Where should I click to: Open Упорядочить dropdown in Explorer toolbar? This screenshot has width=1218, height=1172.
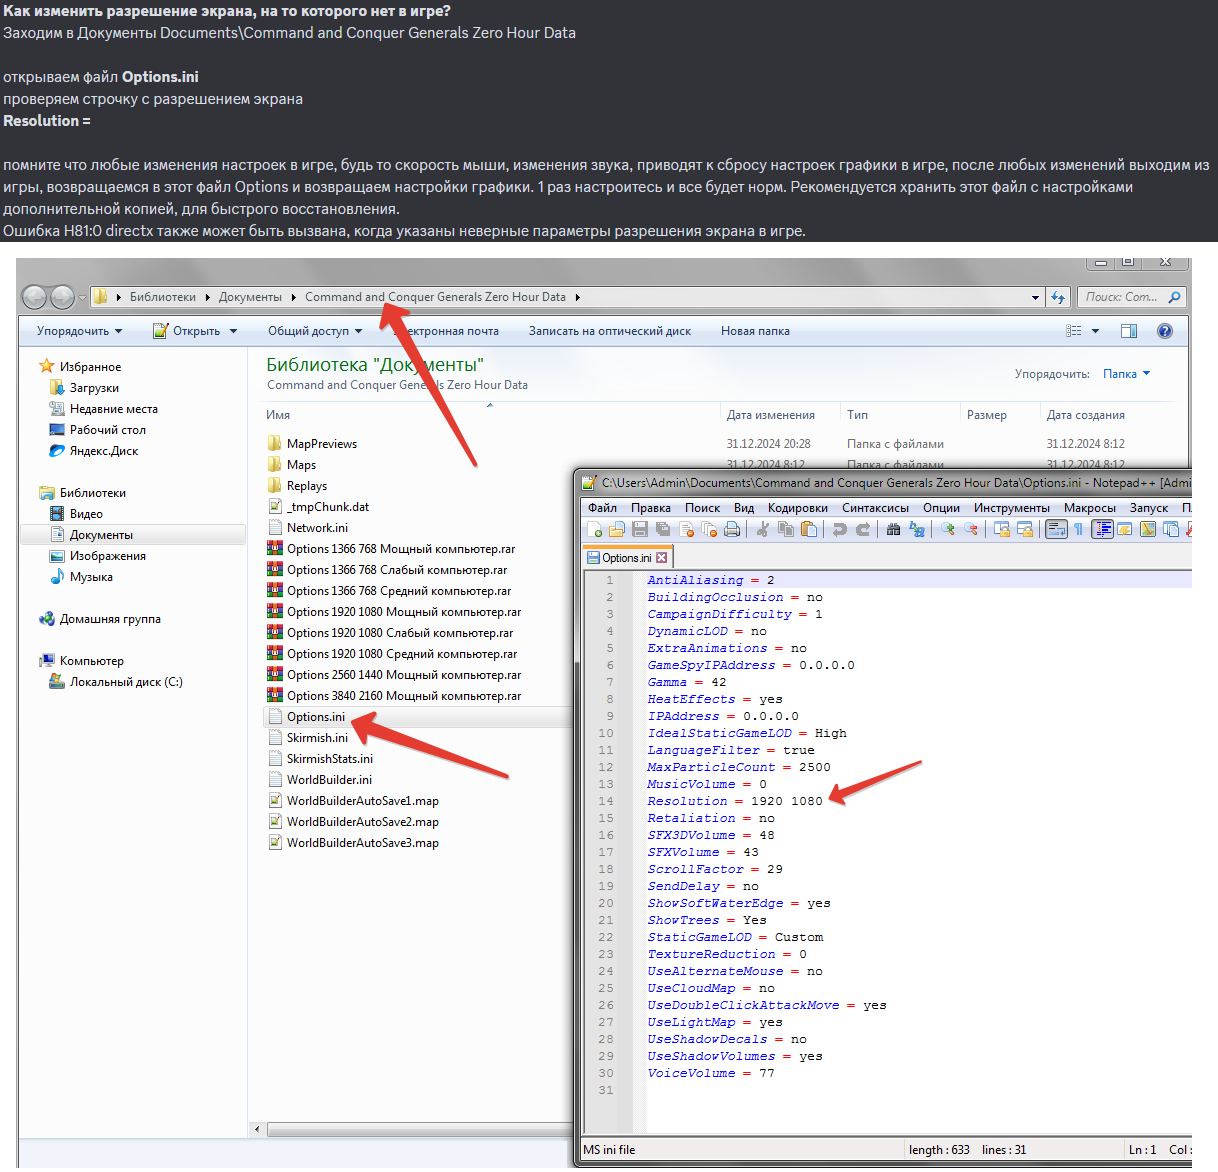coord(80,331)
